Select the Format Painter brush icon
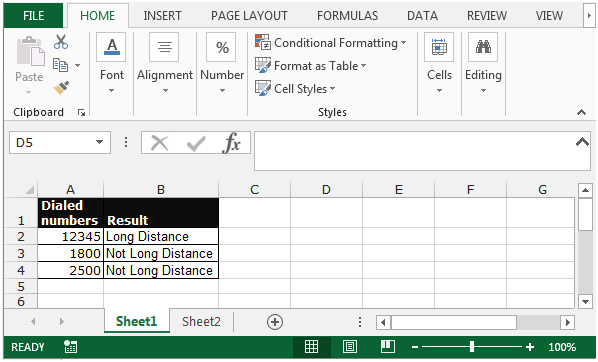This screenshot has height=362, width=598. pos(61,88)
